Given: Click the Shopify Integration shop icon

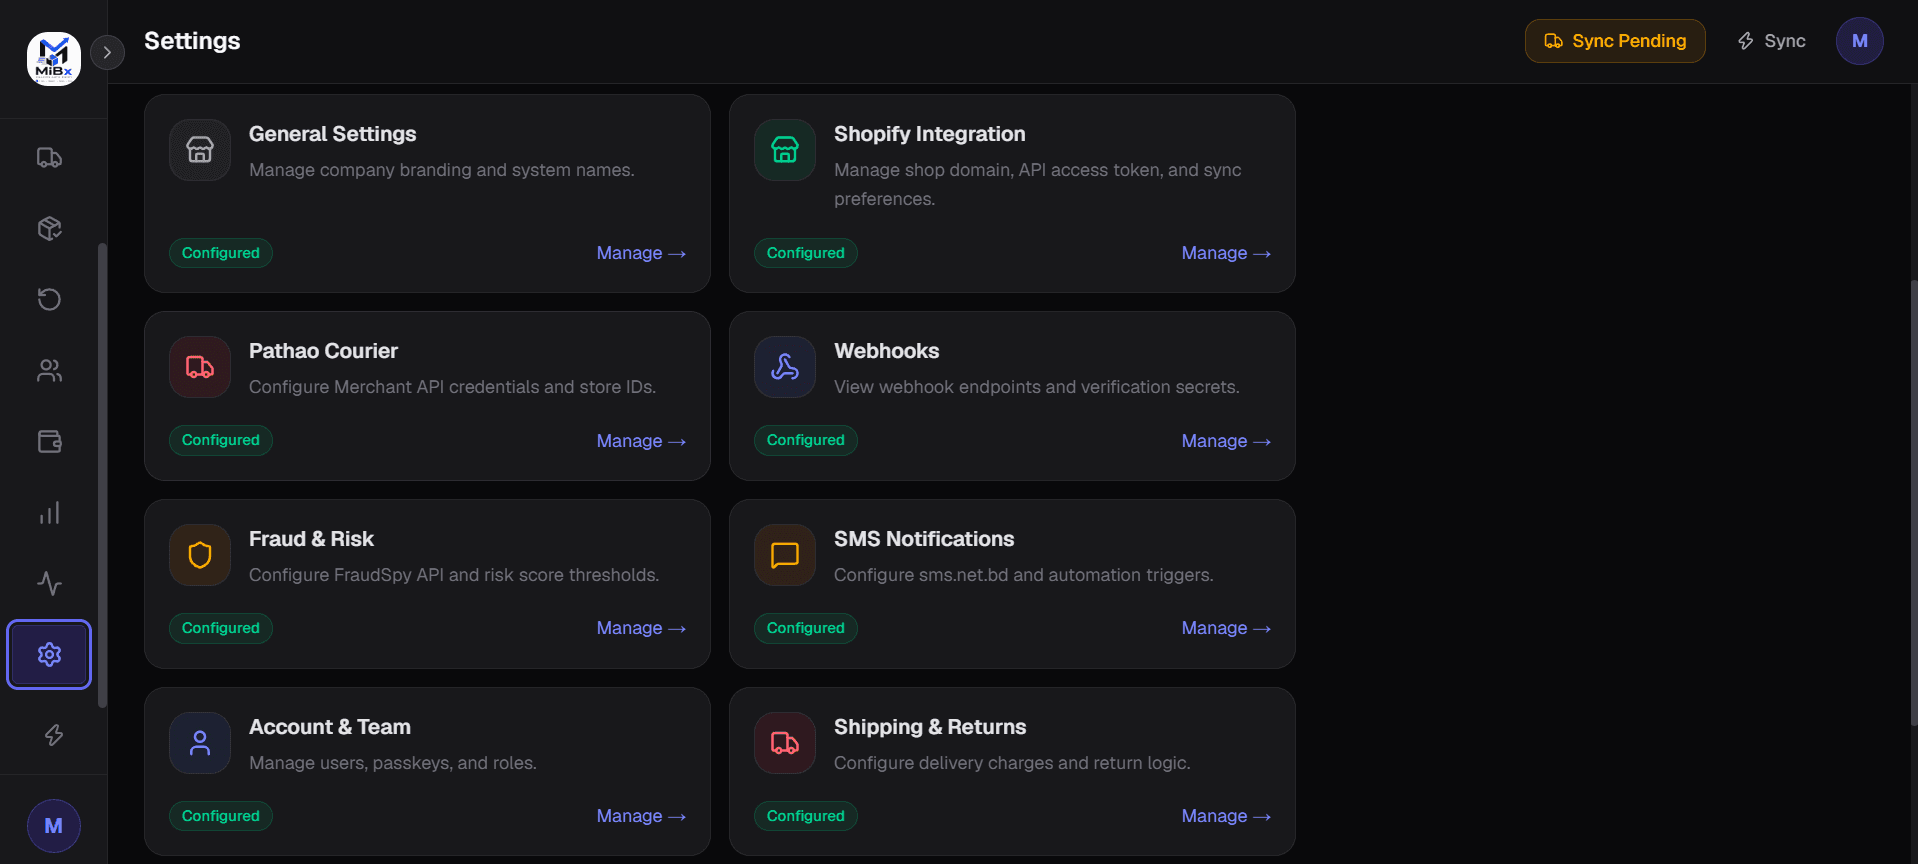Looking at the screenshot, I should tap(785, 150).
